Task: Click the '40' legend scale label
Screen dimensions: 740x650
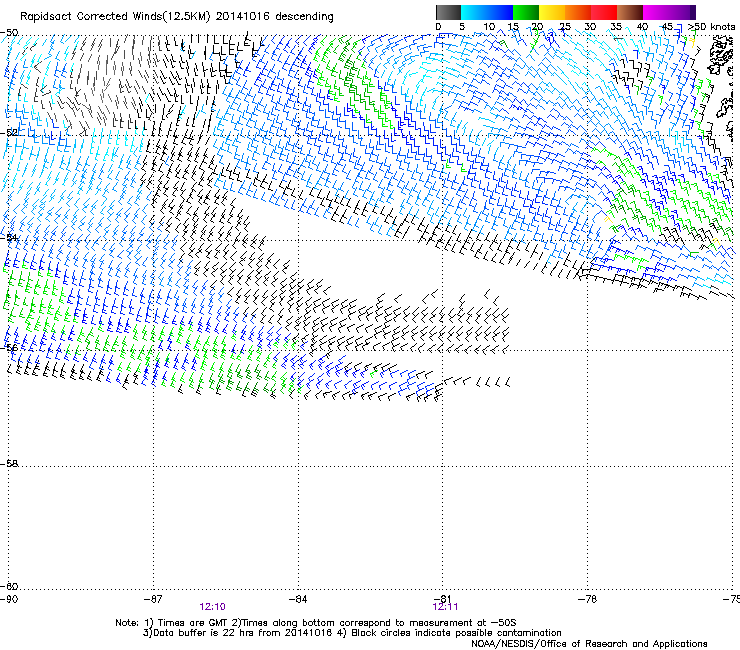Action: pyautogui.click(x=642, y=27)
